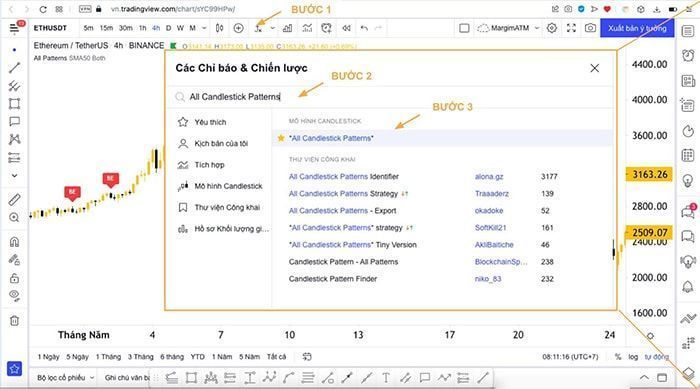The height and width of the screenshot is (389, 700).
Task: Open the TradingView hamburger menu
Action: click(x=14, y=28)
